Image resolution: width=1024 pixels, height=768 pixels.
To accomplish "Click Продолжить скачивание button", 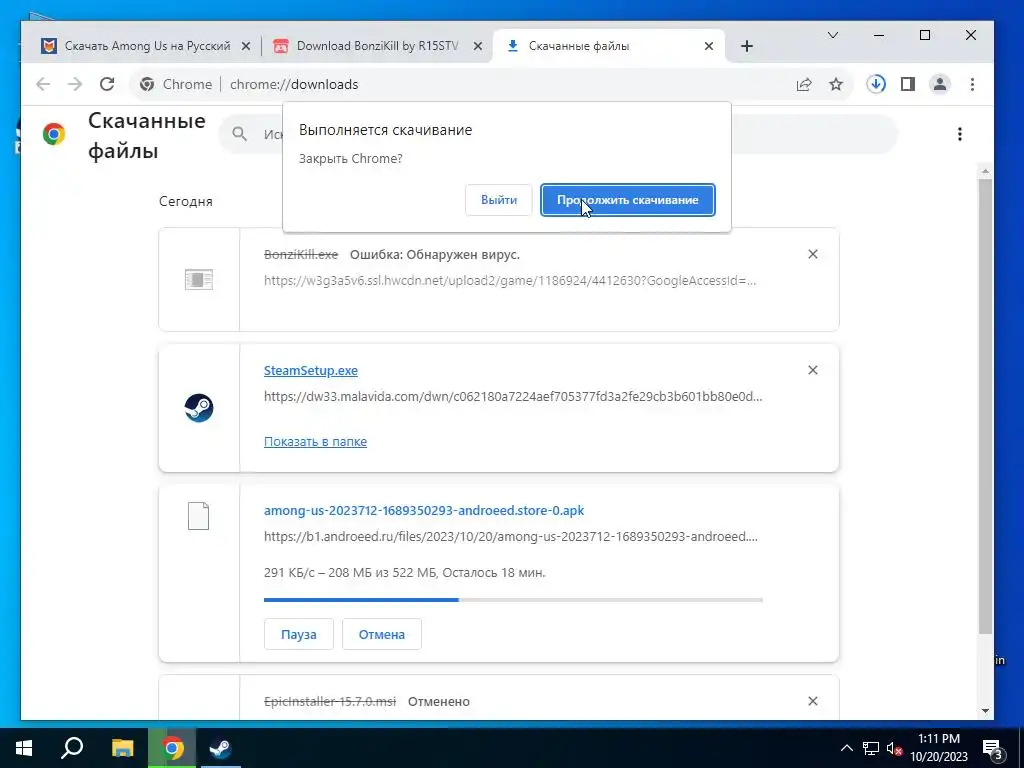I will pos(628,200).
